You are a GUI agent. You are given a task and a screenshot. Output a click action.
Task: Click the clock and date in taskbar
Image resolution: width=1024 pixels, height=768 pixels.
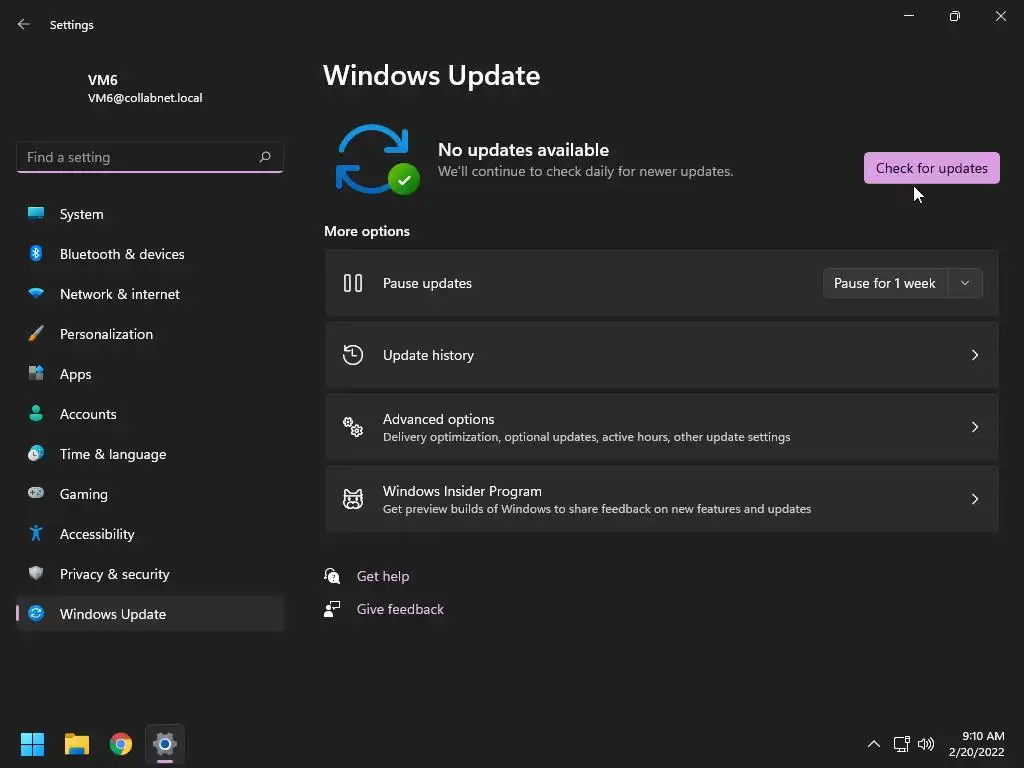(x=976, y=744)
